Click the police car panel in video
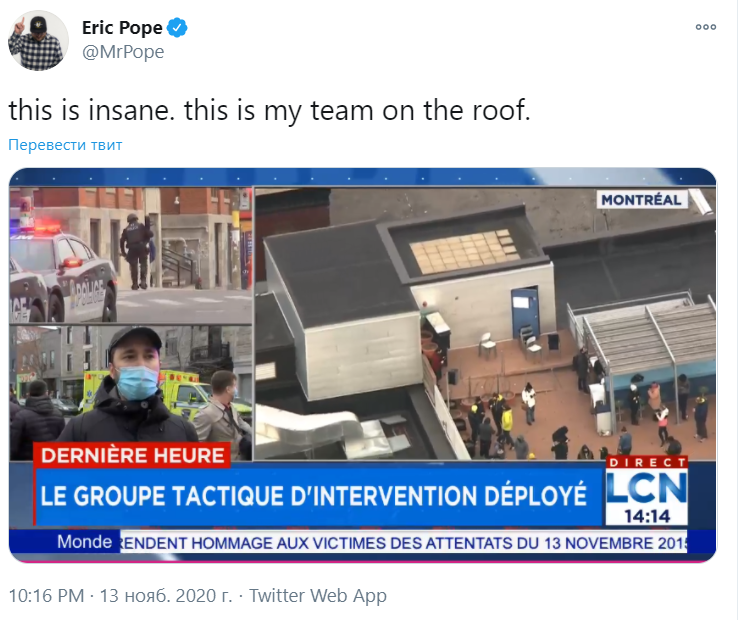This screenshot has height=620, width=740. click(x=131, y=255)
